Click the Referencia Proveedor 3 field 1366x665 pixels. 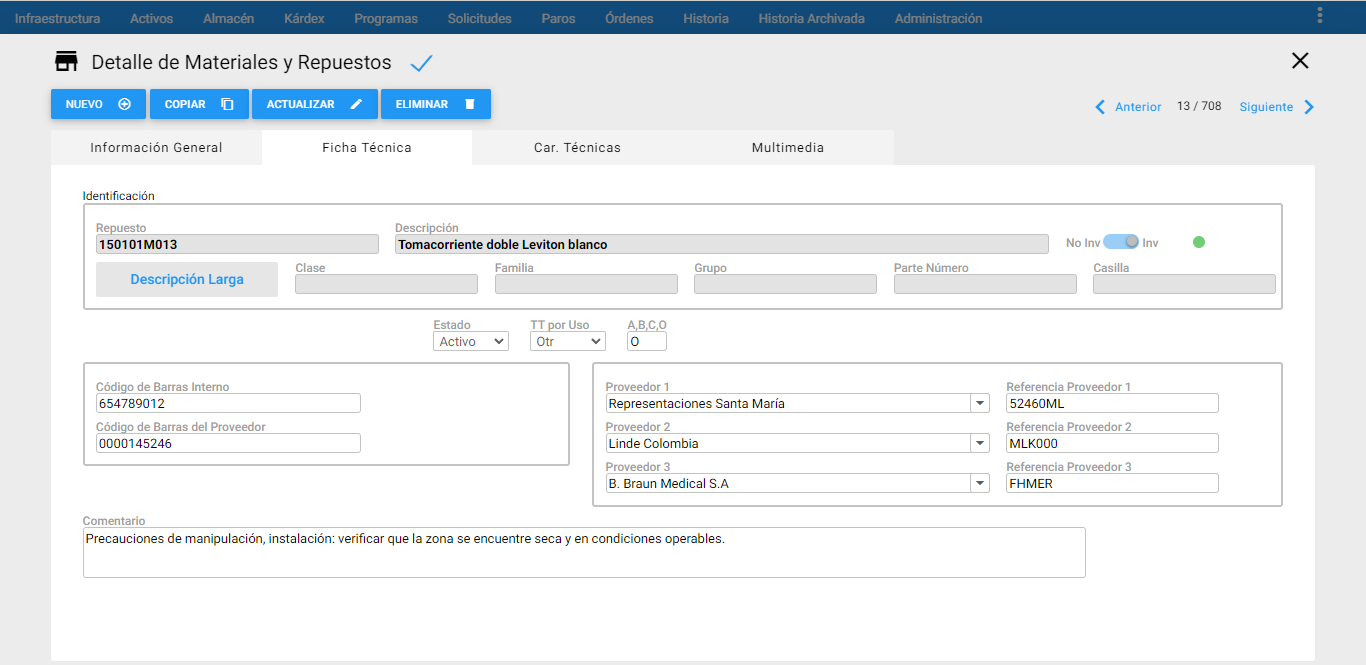point(1112,483)
